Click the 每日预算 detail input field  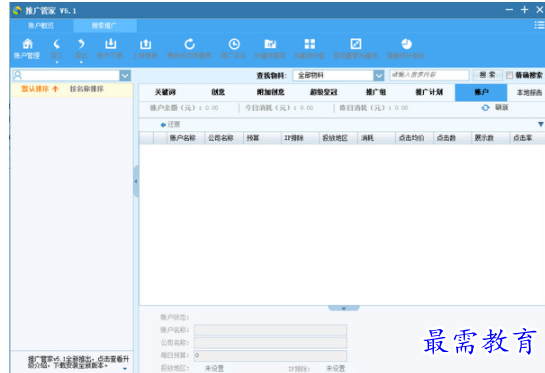pyautogui.click(x=270, y=355)
